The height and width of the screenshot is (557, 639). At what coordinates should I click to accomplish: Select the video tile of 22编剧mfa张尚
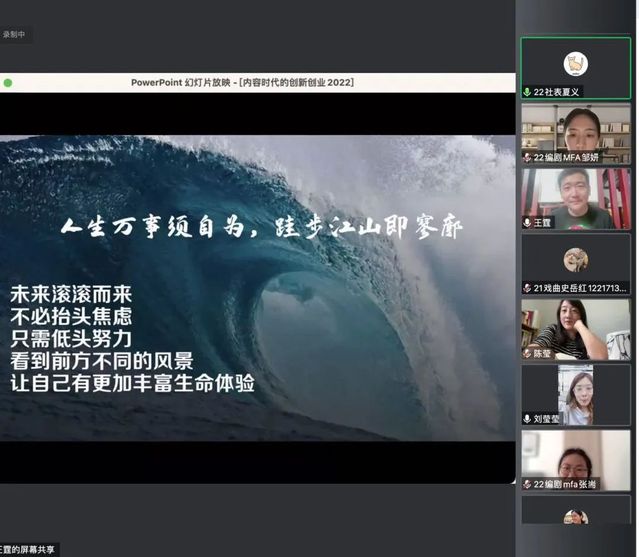(576, 456)
